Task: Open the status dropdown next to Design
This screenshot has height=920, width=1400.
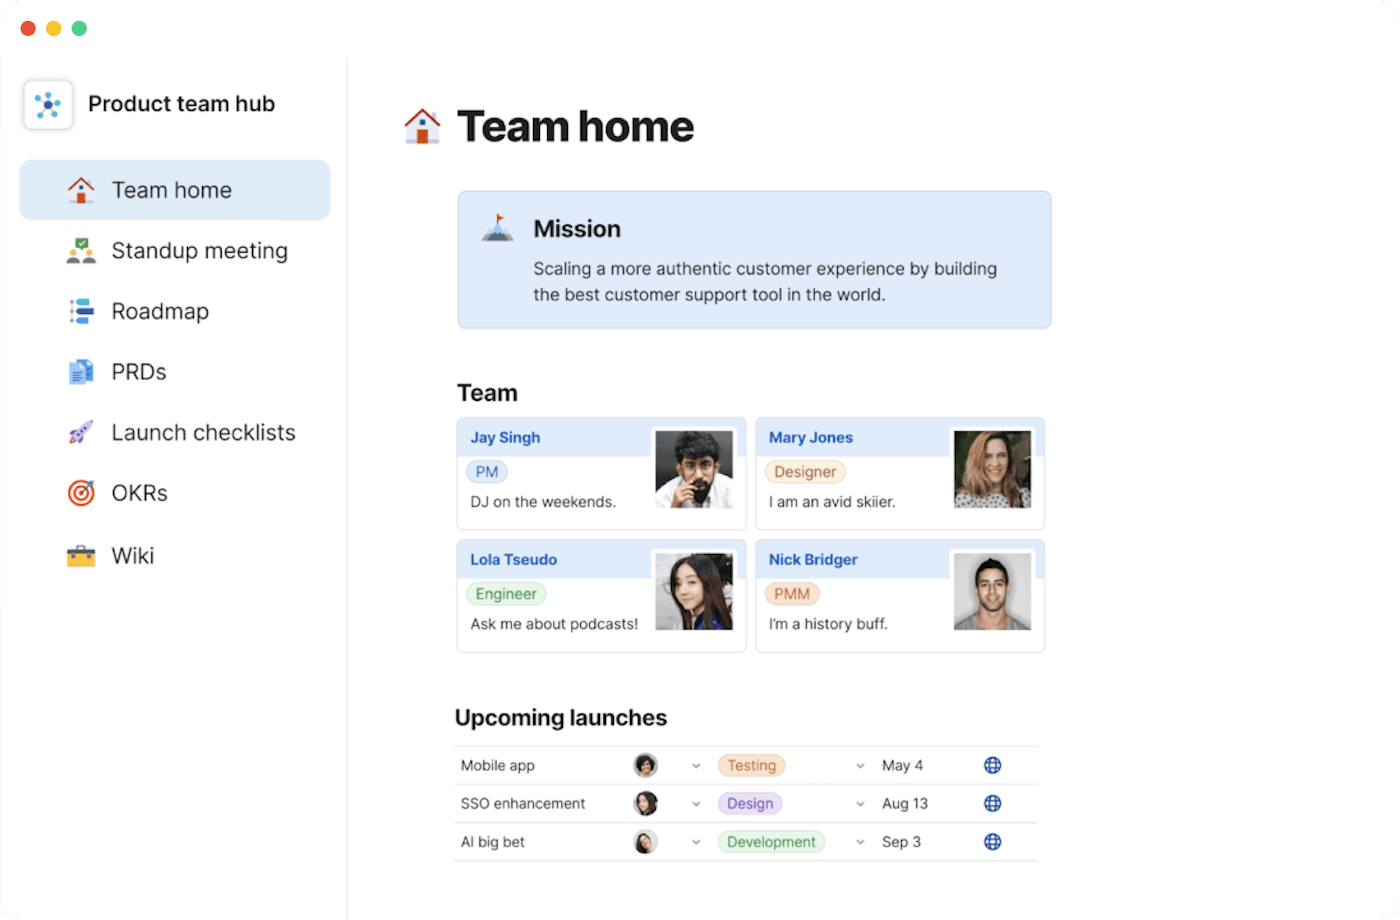Action: coord(860,804)
